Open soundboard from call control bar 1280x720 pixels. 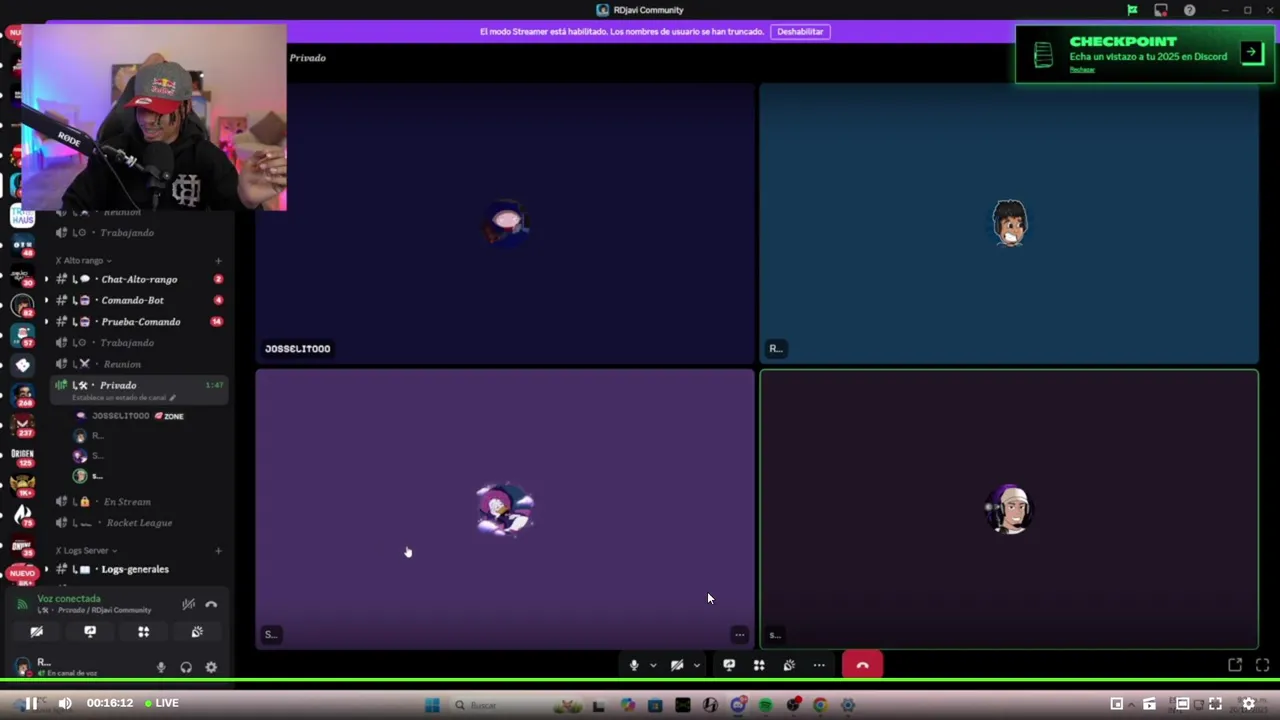[789, 665]
